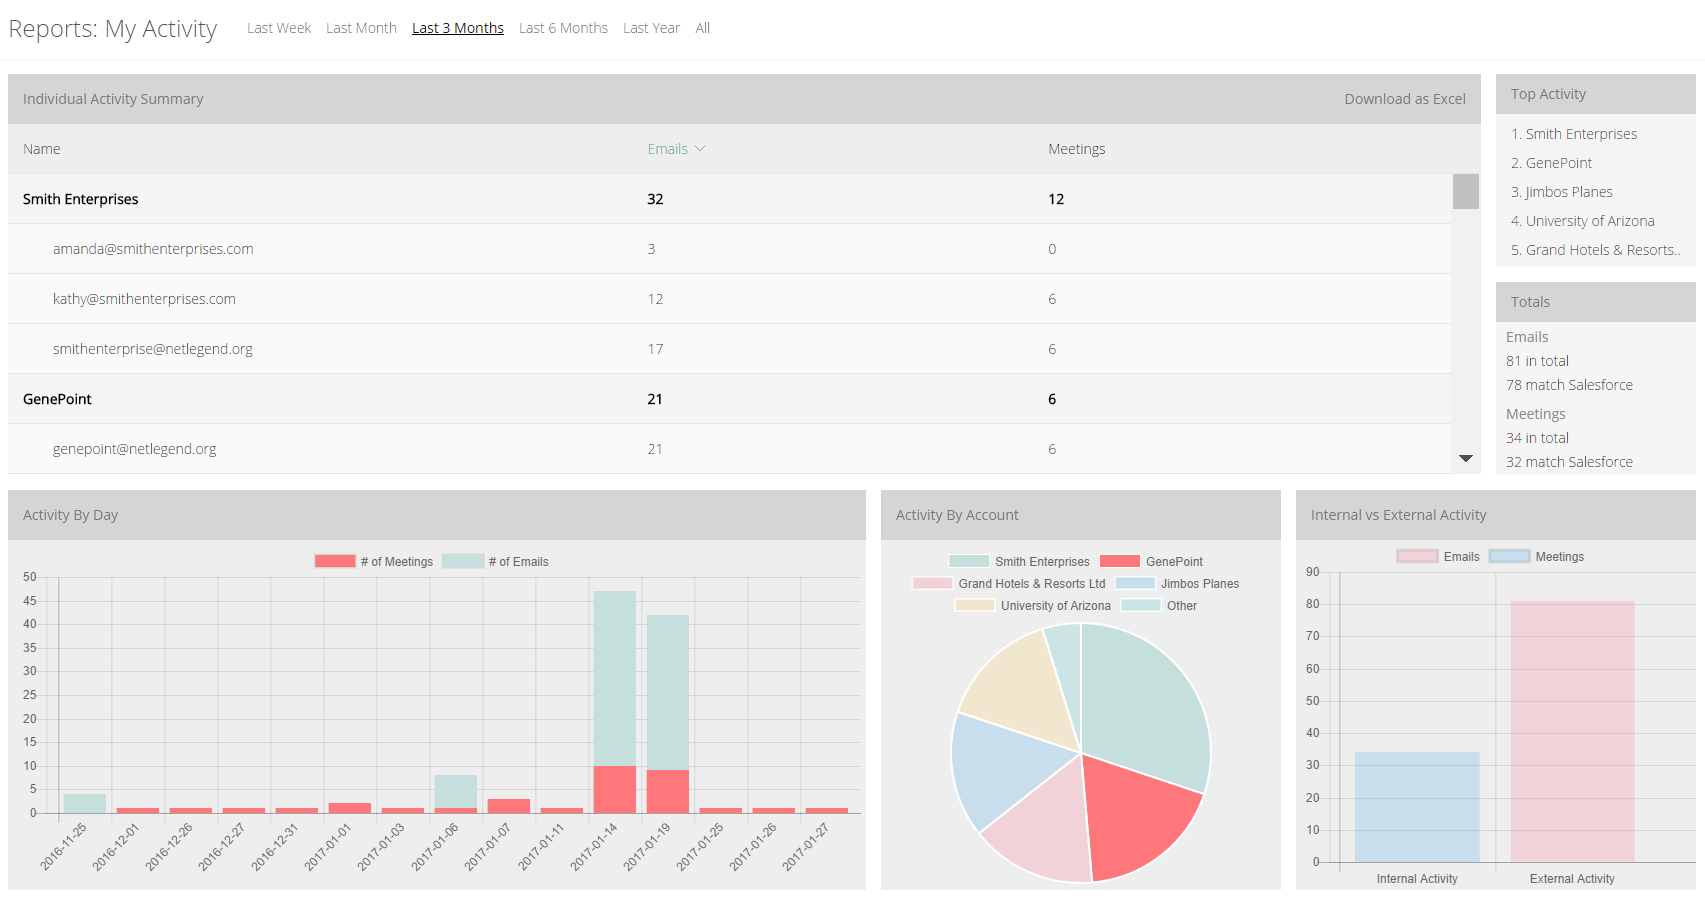Select the Smith Enterprises summary row
Image resolution: width=1705 pixels, height=908 pixels.
730,199
